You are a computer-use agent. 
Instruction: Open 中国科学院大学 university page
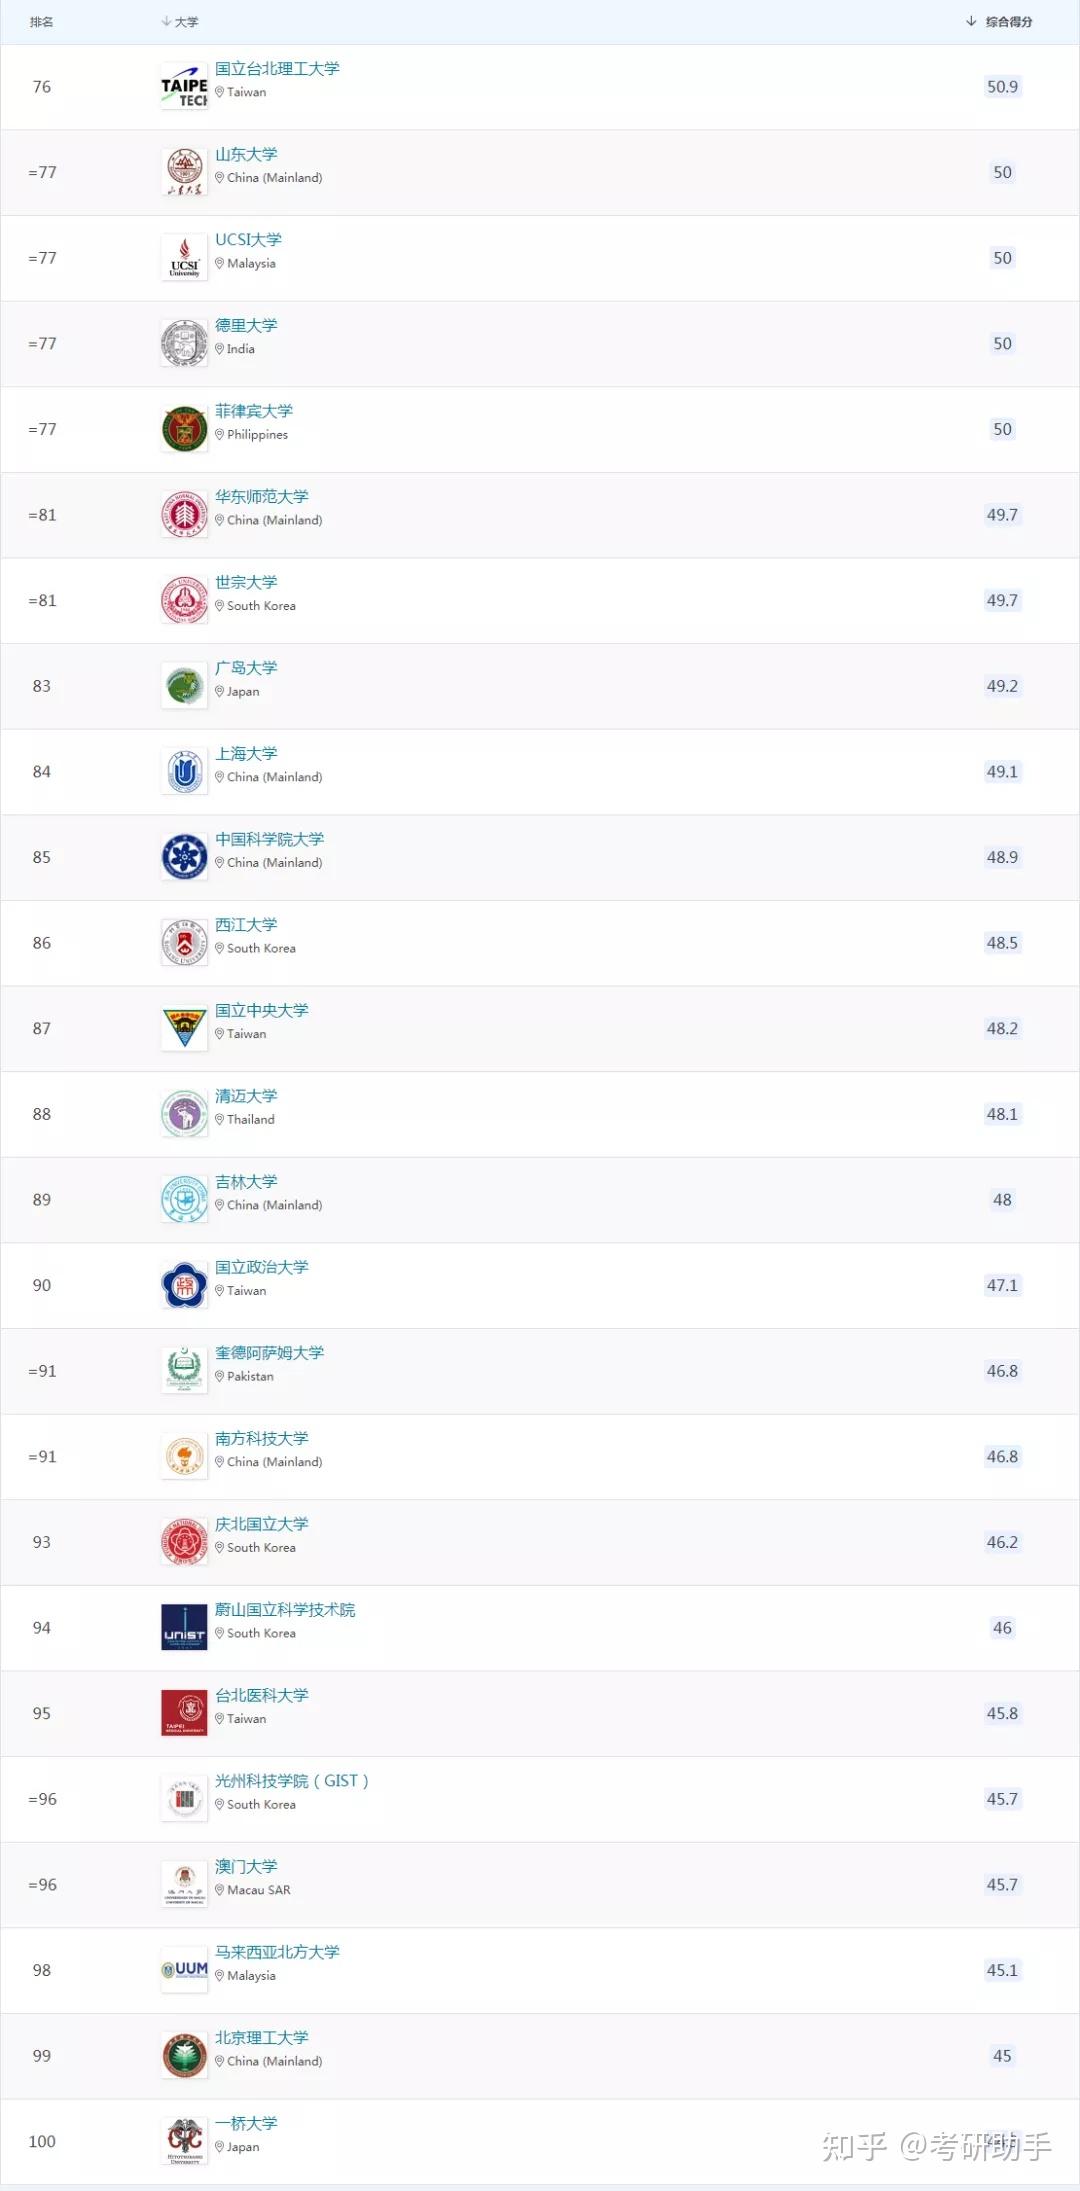[270, 839]
